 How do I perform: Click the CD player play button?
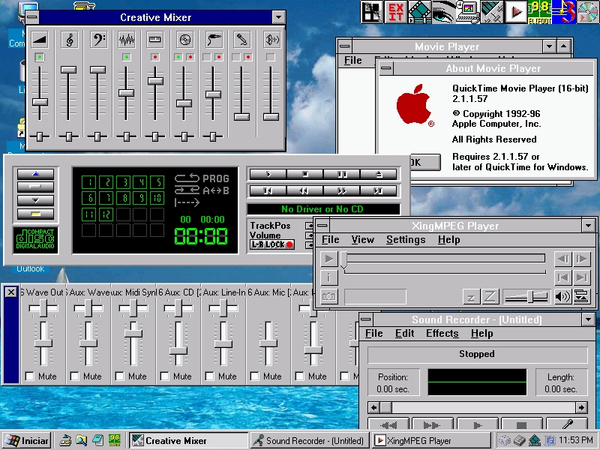tap(268, 174)
